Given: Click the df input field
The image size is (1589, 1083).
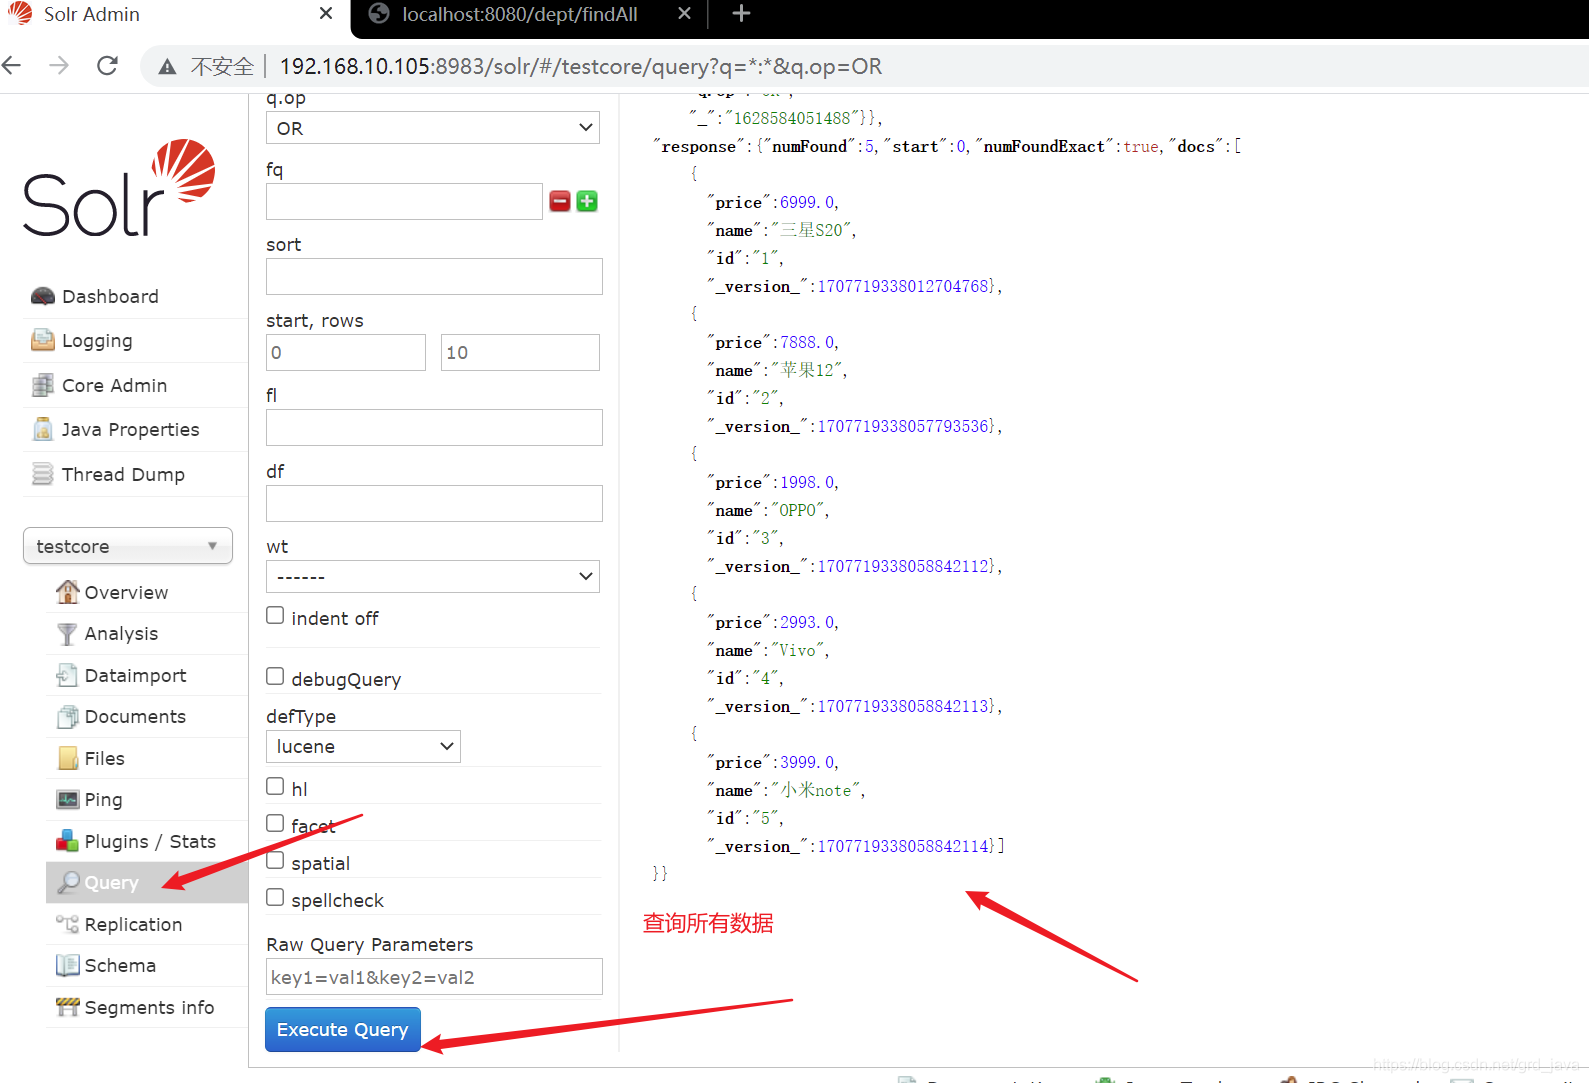Looking at the screenshot, I should tap(434, 503).
